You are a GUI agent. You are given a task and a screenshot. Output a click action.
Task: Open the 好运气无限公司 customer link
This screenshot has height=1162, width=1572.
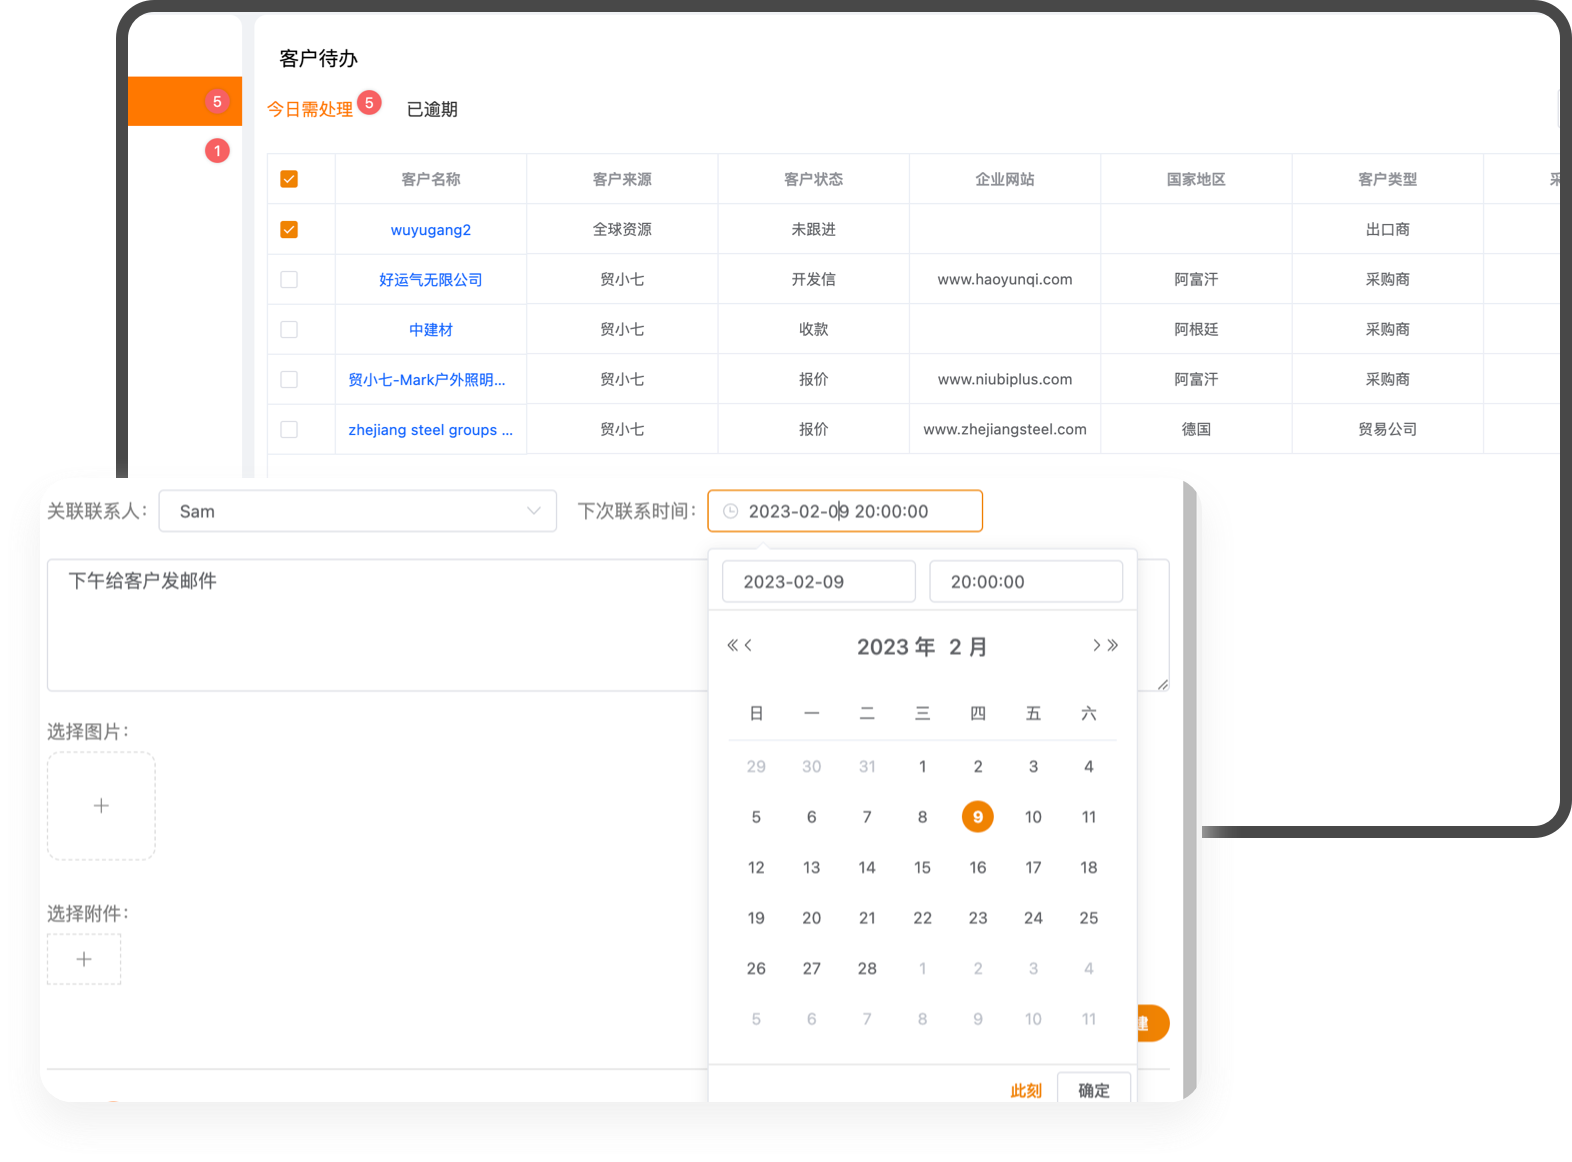[x=430, y=280]
